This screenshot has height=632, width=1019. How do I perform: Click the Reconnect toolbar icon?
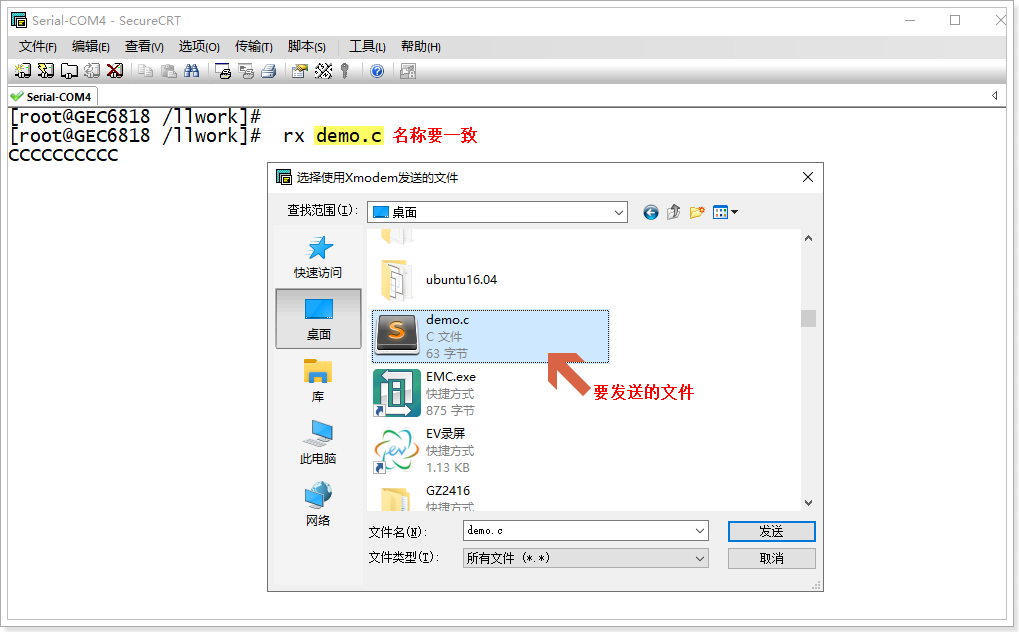pyautogui.click(x=92, y=71)
